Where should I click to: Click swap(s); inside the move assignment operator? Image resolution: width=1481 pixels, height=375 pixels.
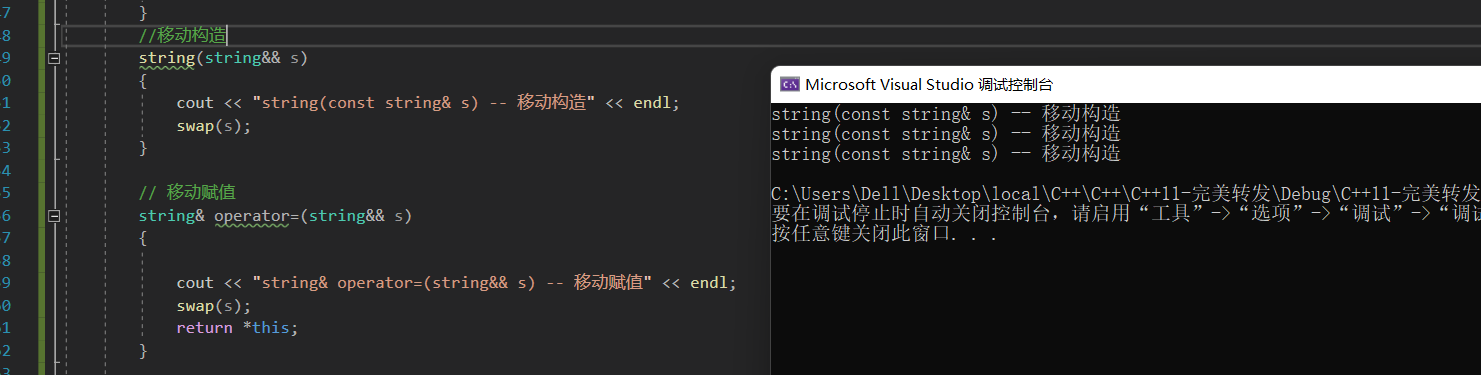(x=213, y=305)
